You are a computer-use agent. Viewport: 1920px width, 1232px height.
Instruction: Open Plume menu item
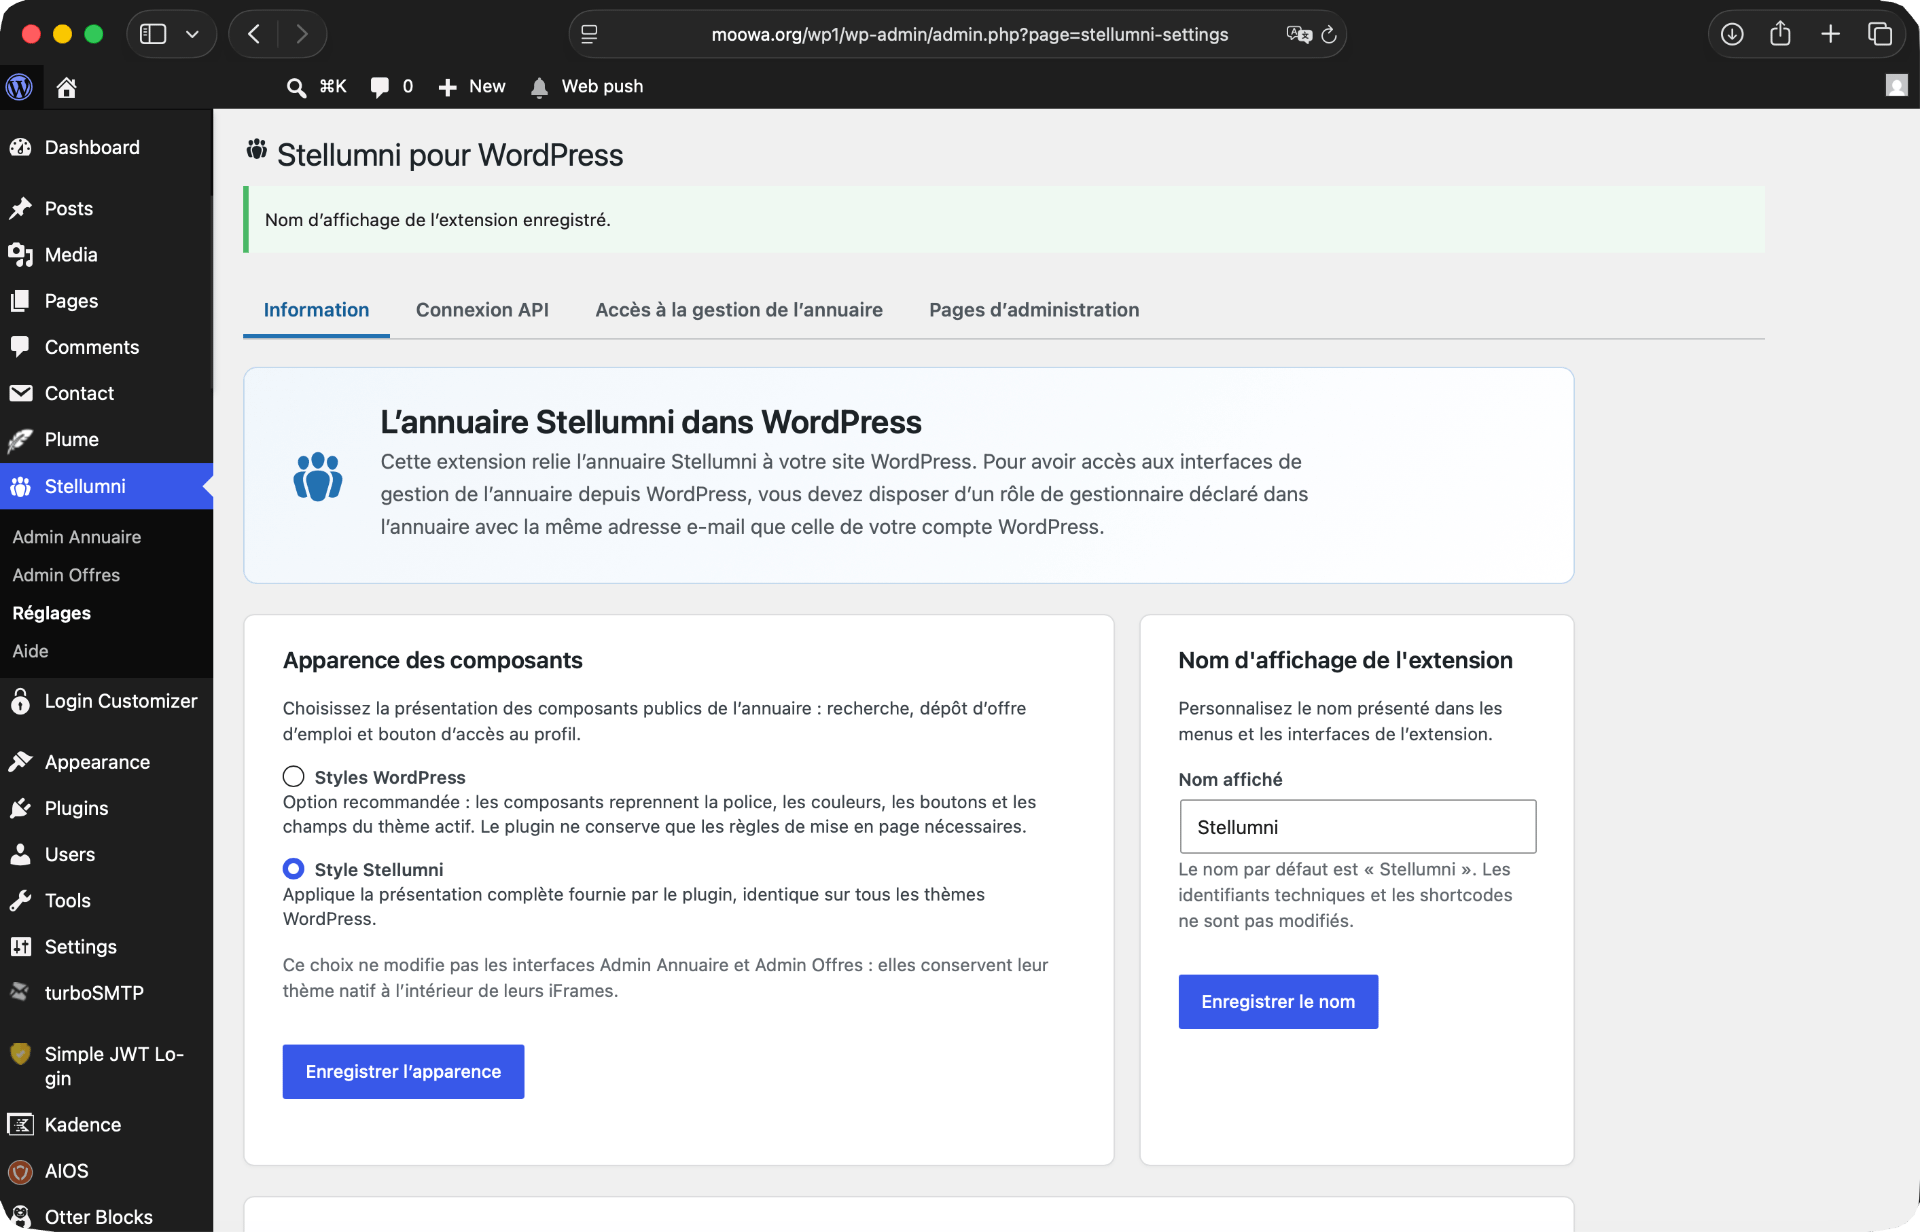pos(106,439)
